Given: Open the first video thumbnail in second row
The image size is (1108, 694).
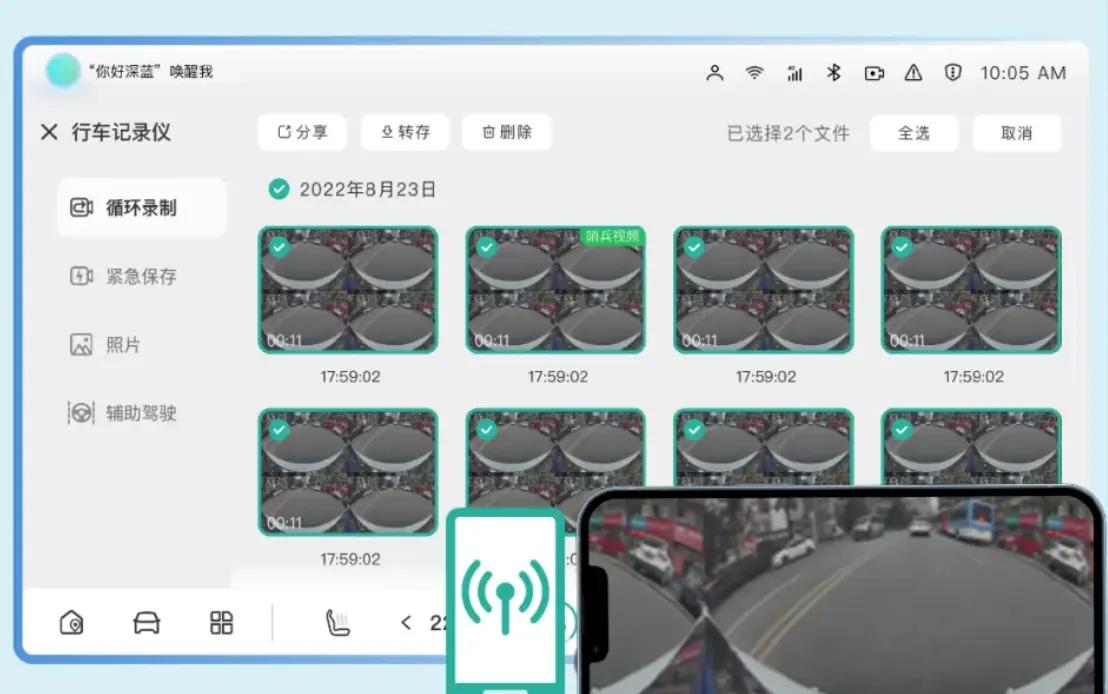Looking at the screenshot, I should click(348, 472).
